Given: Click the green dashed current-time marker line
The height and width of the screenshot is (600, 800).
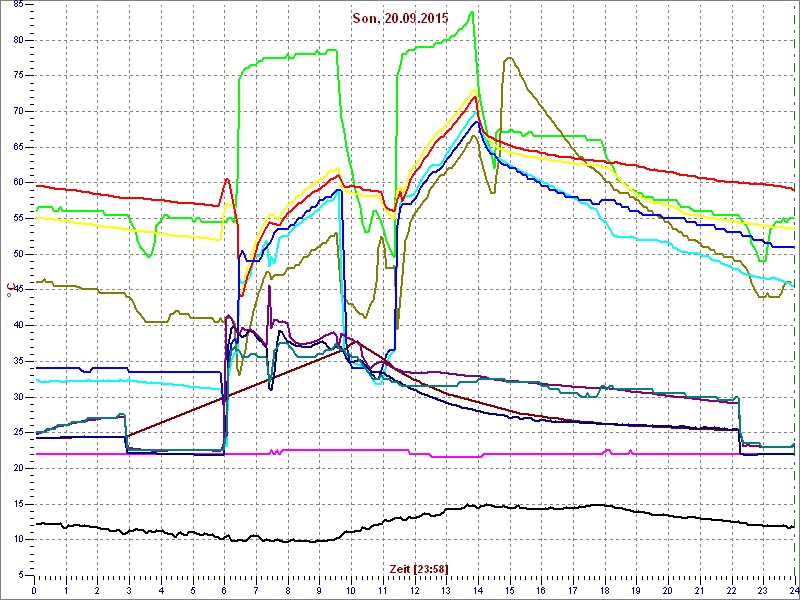Looking at the screenshot, I should coord(794,291).
